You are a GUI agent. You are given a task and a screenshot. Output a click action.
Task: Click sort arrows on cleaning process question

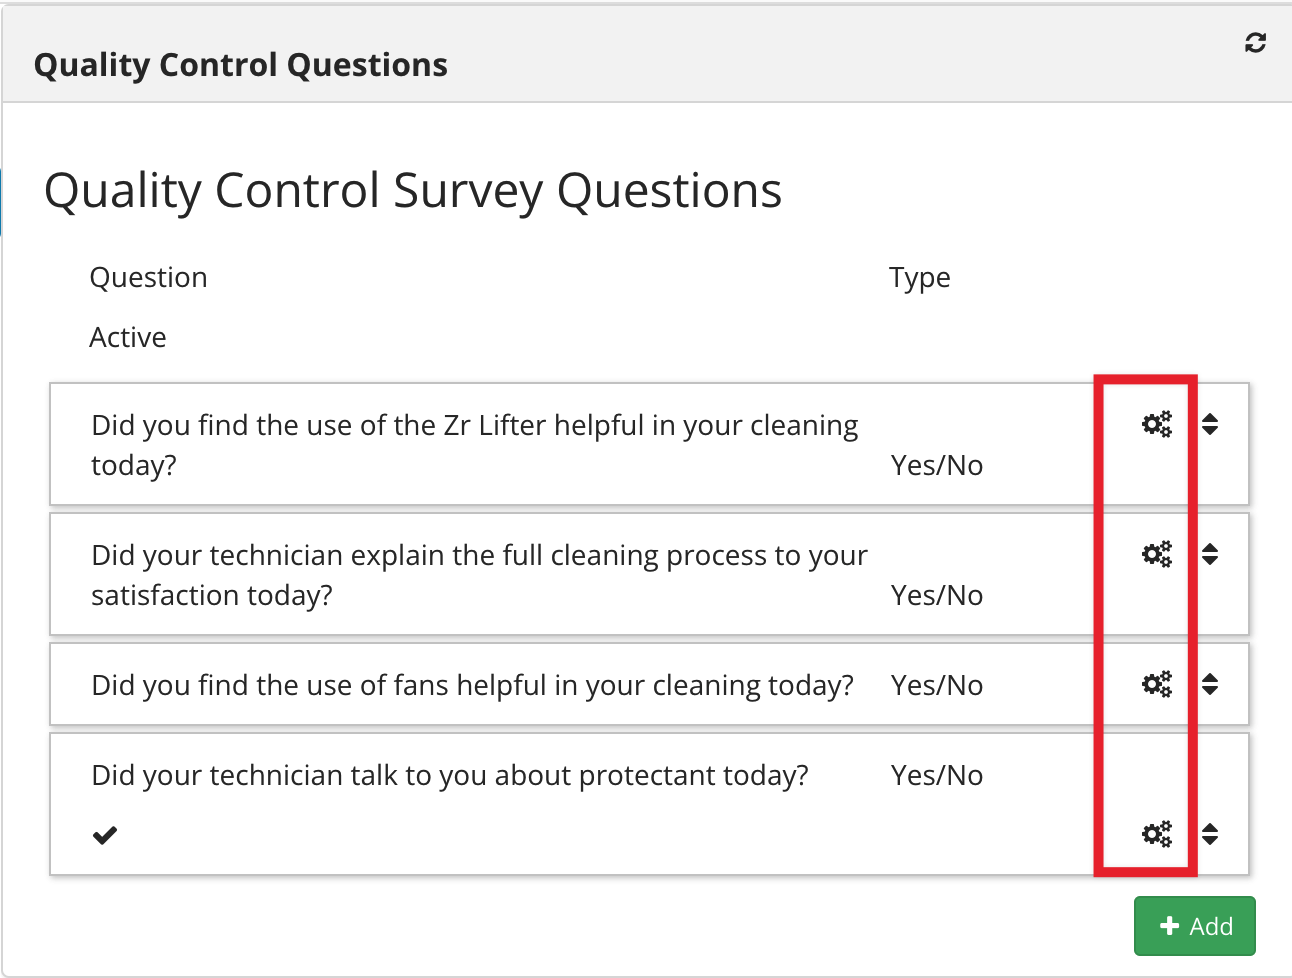[1210, 554]
